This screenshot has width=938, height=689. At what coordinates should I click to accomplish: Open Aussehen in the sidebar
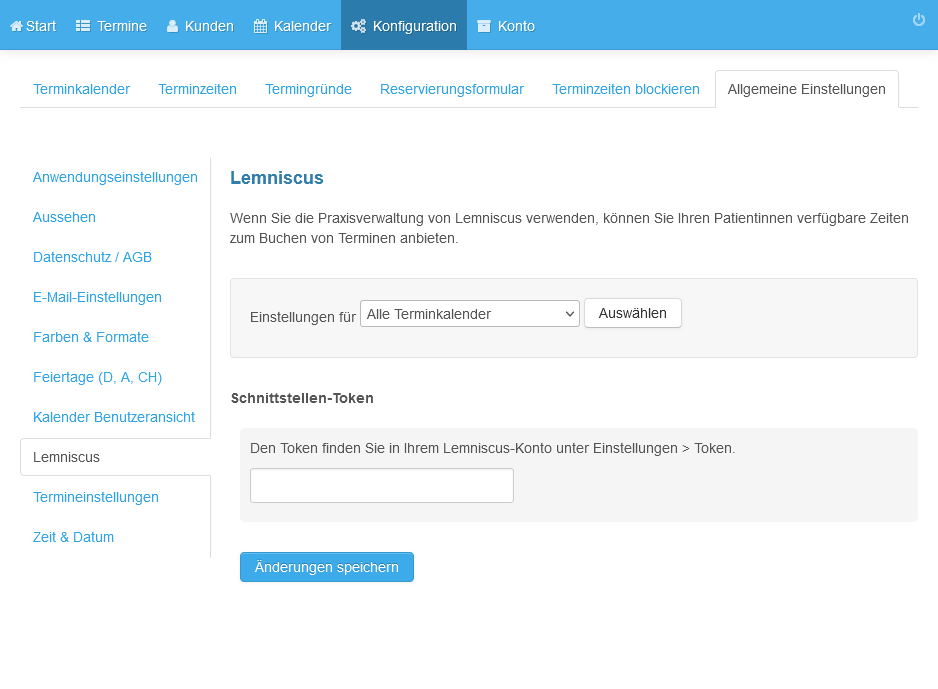click(64, 217)
